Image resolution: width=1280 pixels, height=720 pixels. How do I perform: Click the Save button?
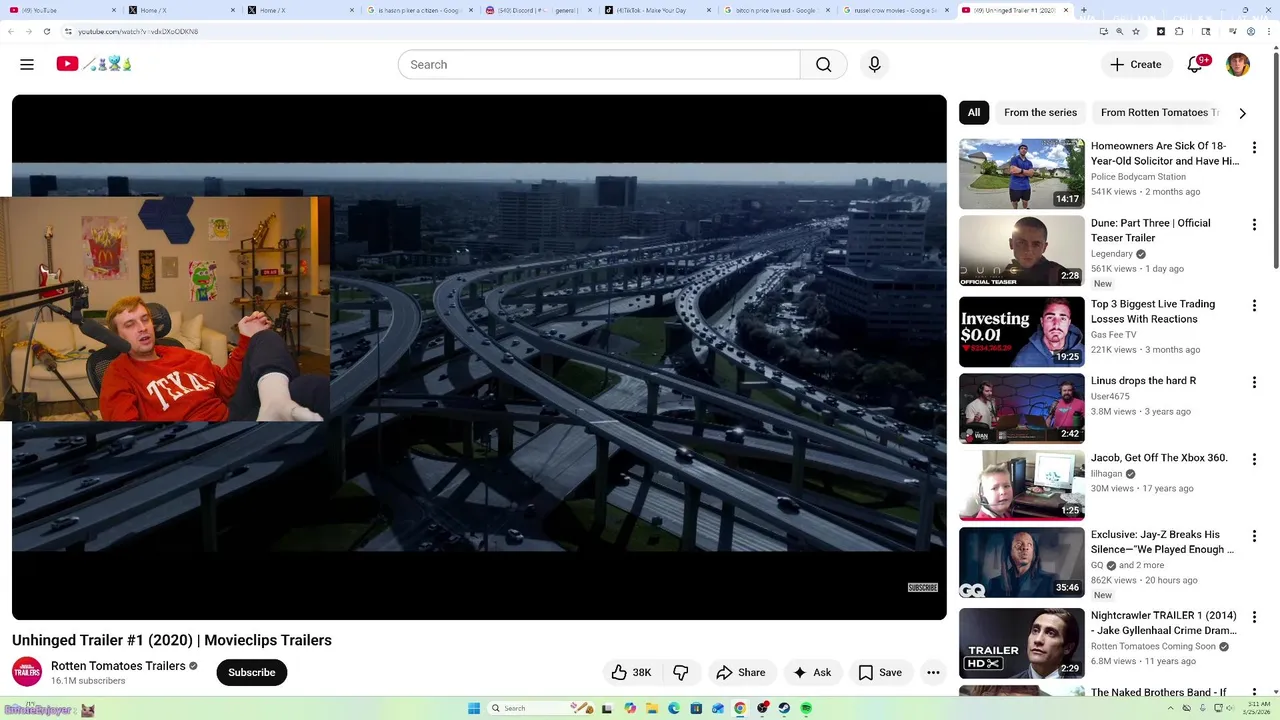point(880,672)
